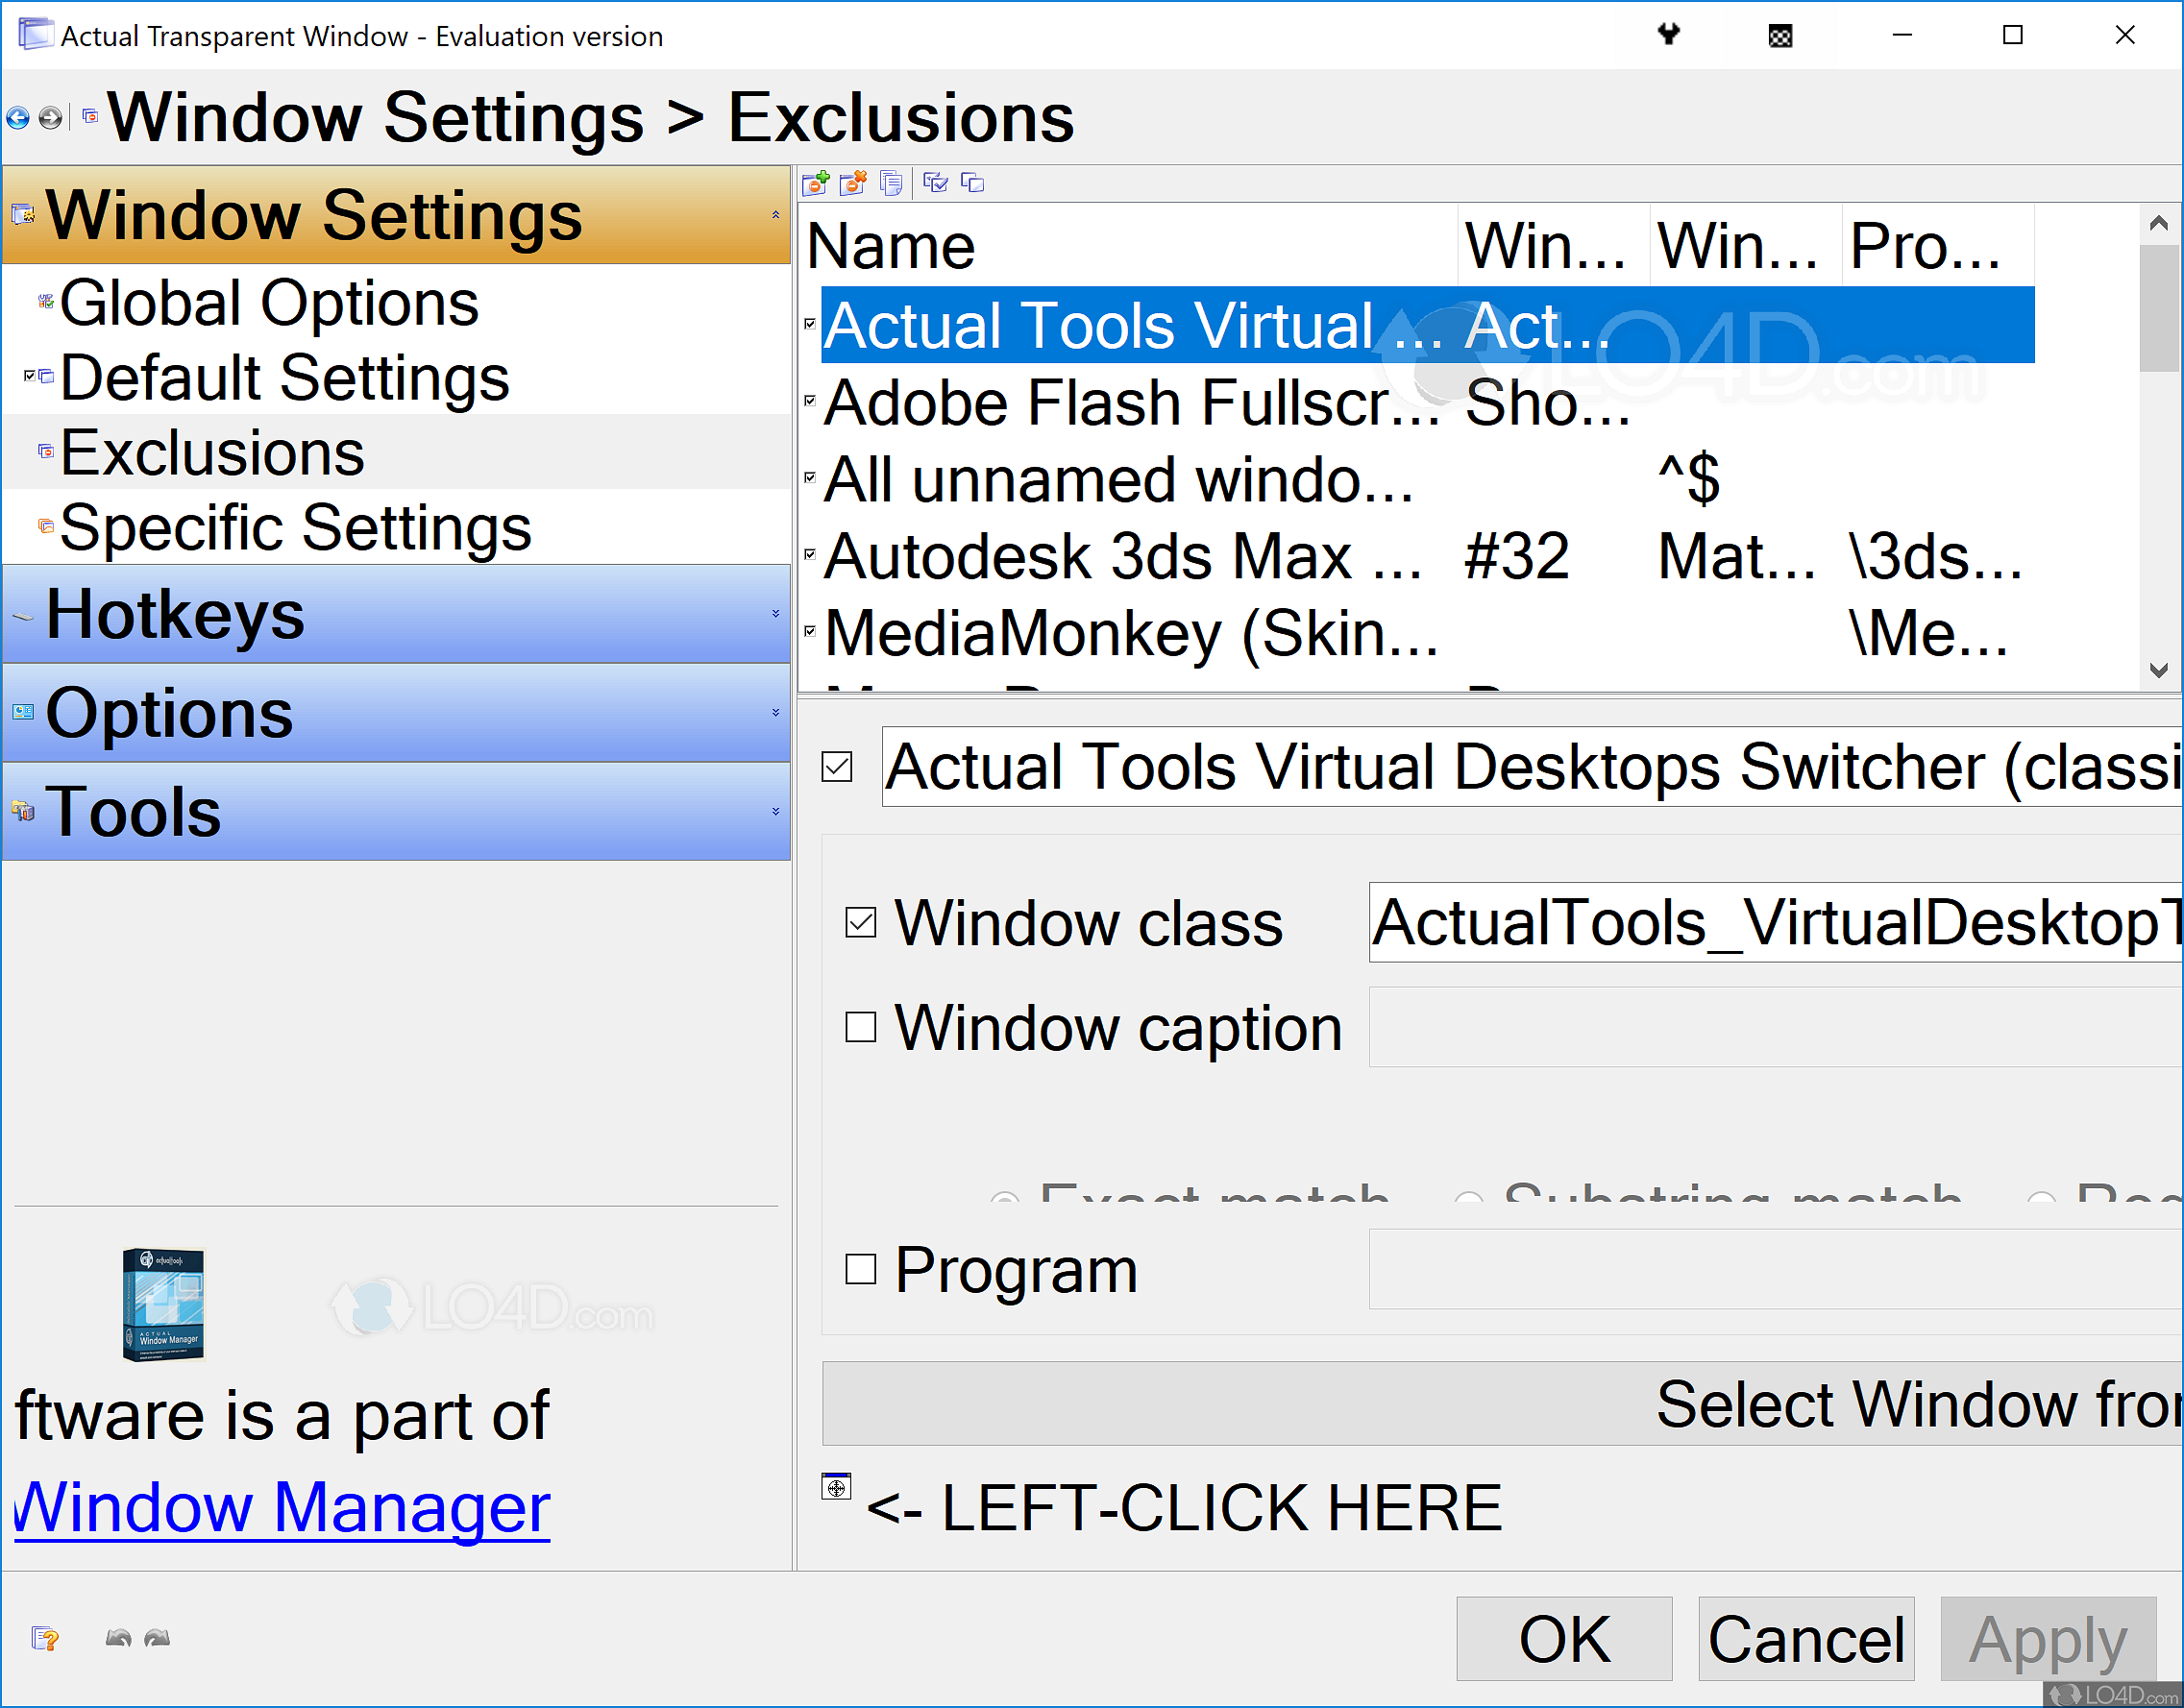Open help via the question-mark document icon
2184x1708 pixels.
[x=45, y=1638]
